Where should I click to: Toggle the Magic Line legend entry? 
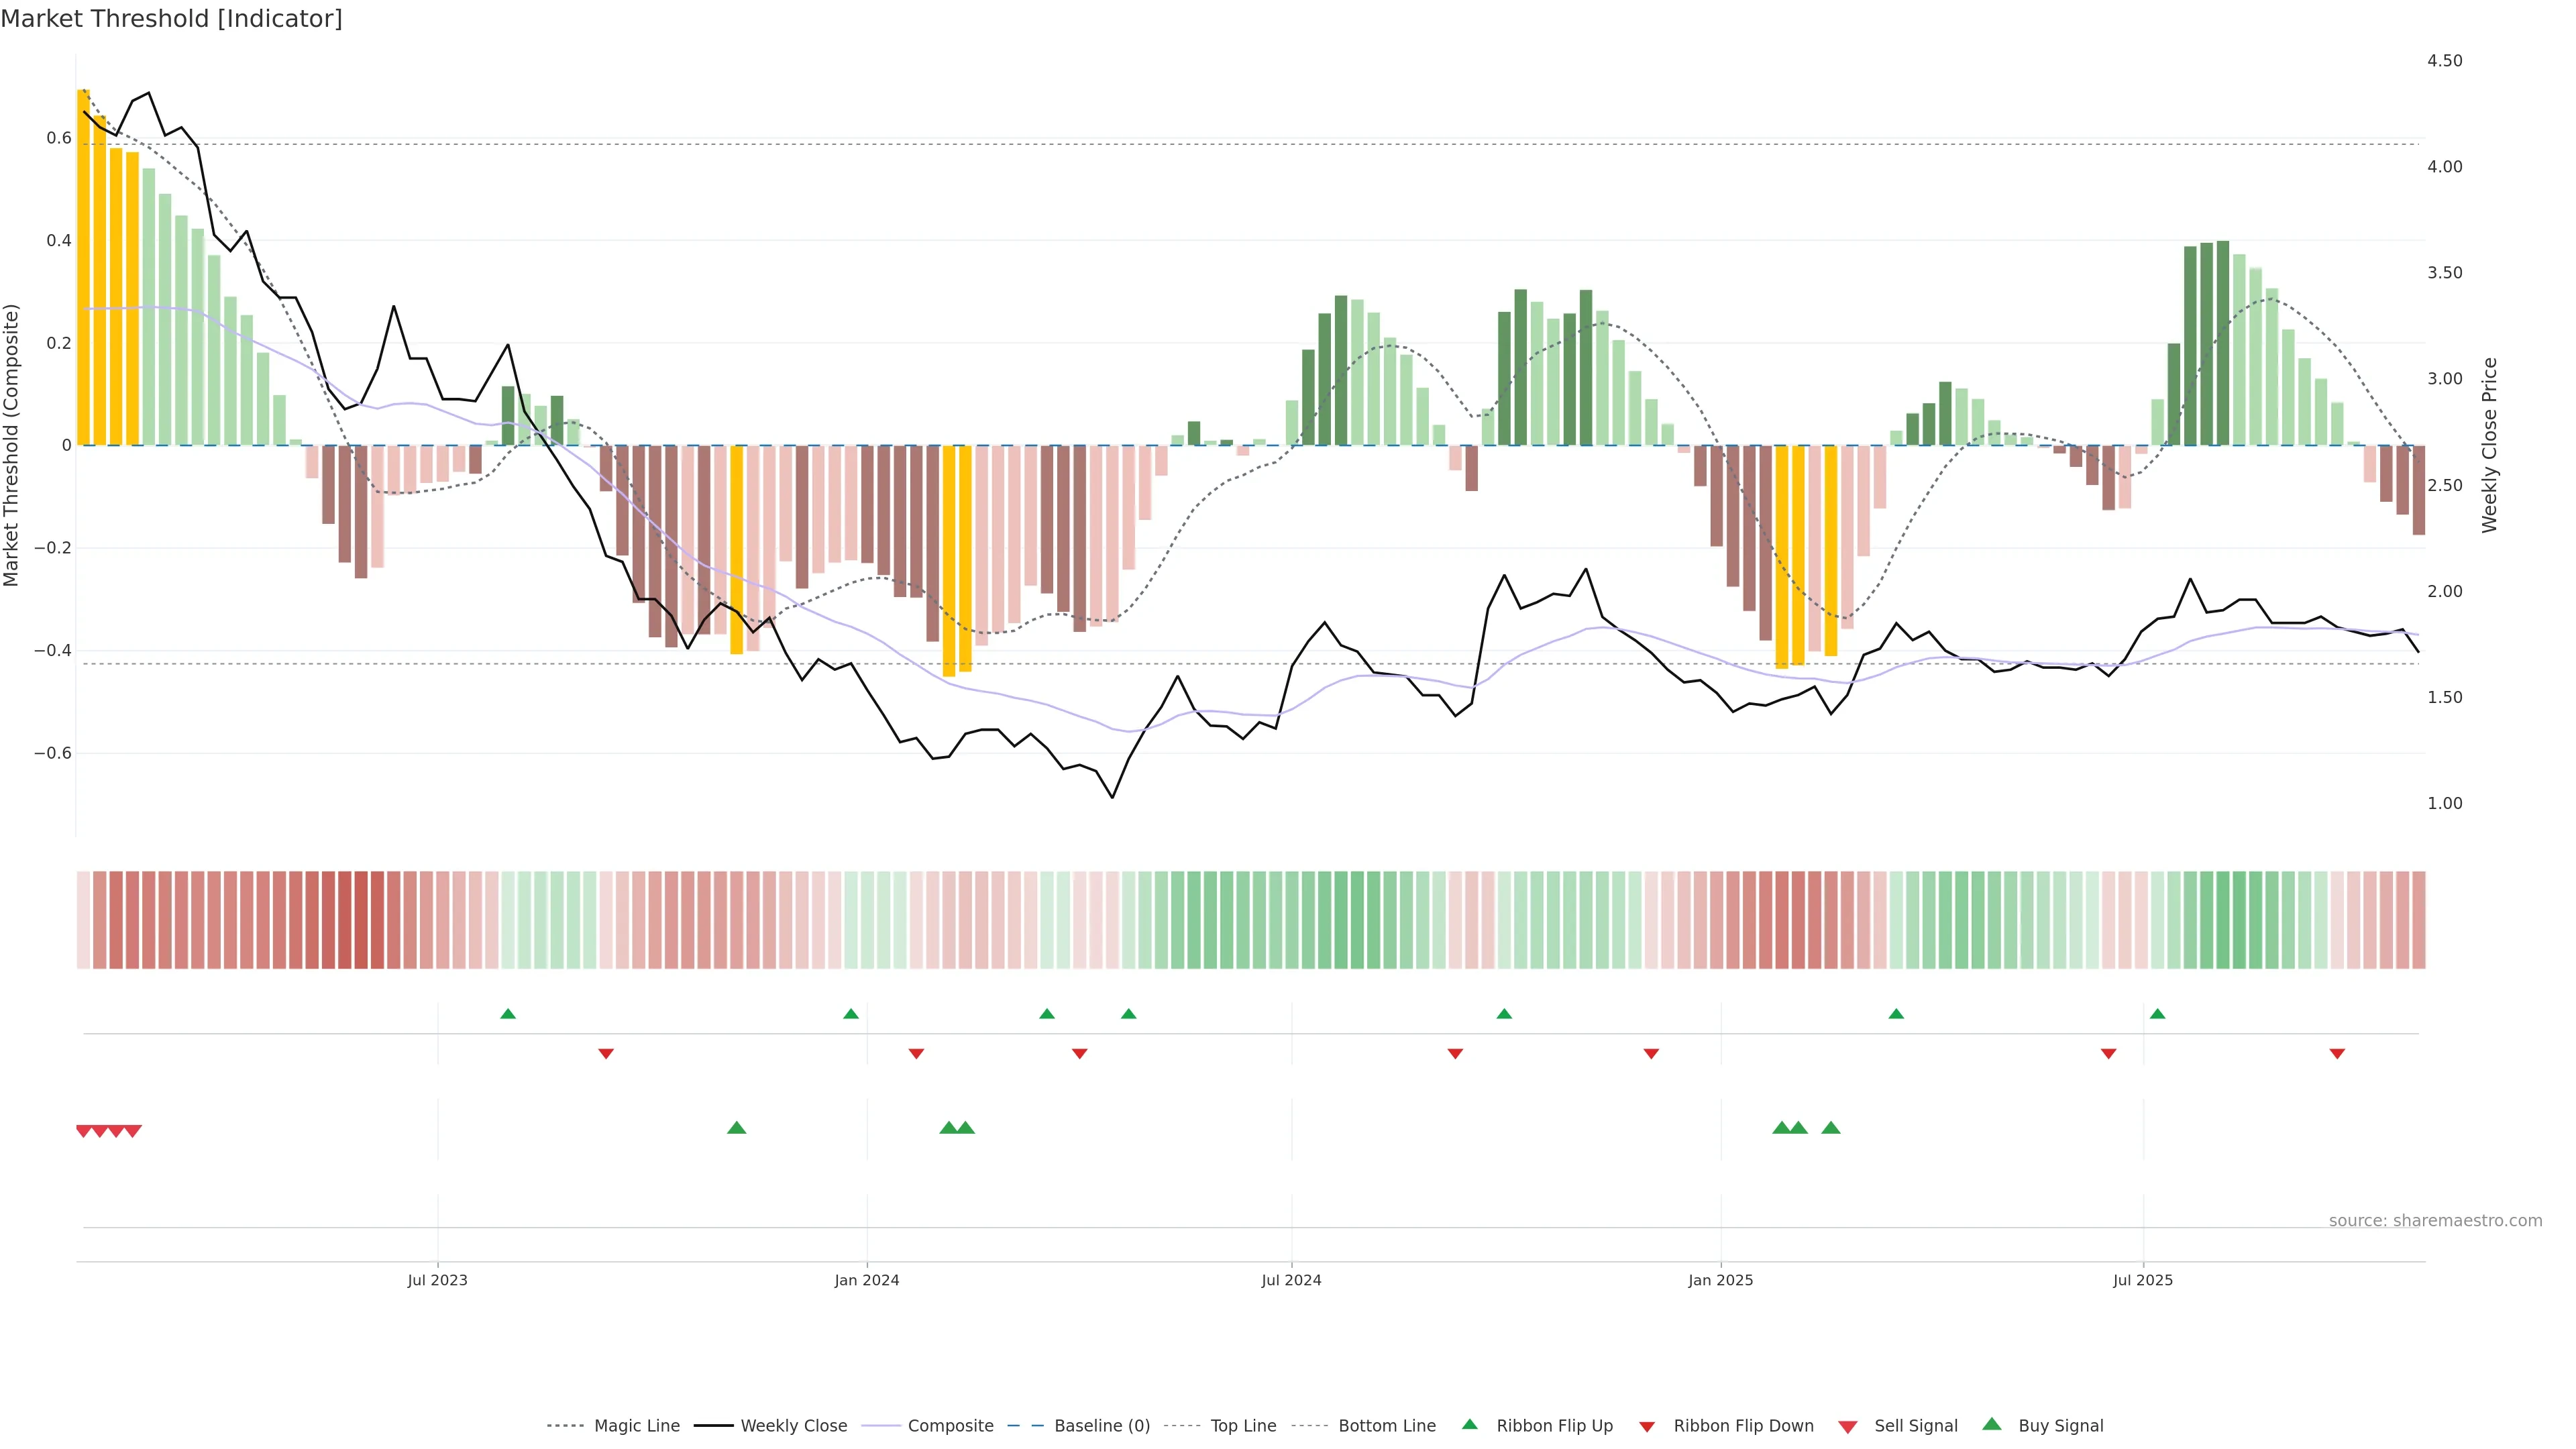[636, 1426]
